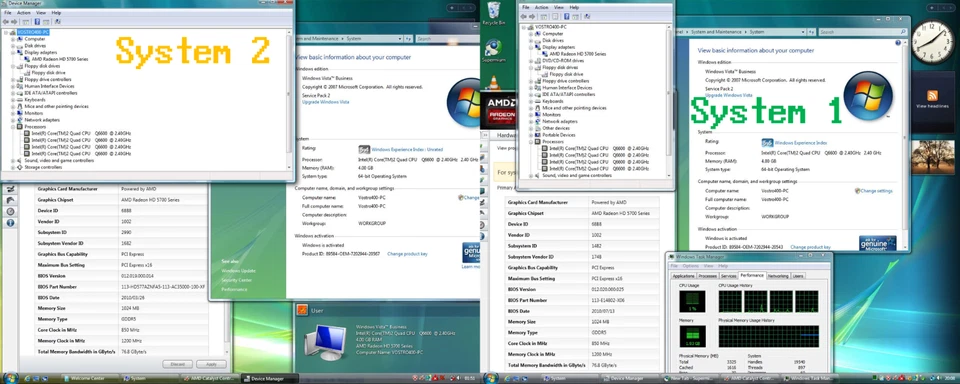The width and height of the screenshot is (960, 384).
Task: Switch to Networking tab in Task Manager
Action: click(x=778, y=276)
